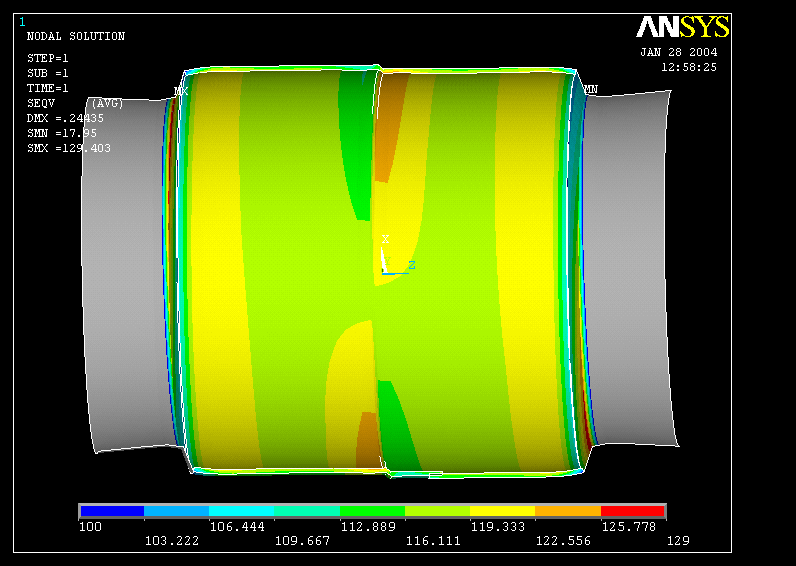This screenshot has height=566, width=796.
Task: Select the light blue legend swatch at 103.222
Action: coord(177,511)
